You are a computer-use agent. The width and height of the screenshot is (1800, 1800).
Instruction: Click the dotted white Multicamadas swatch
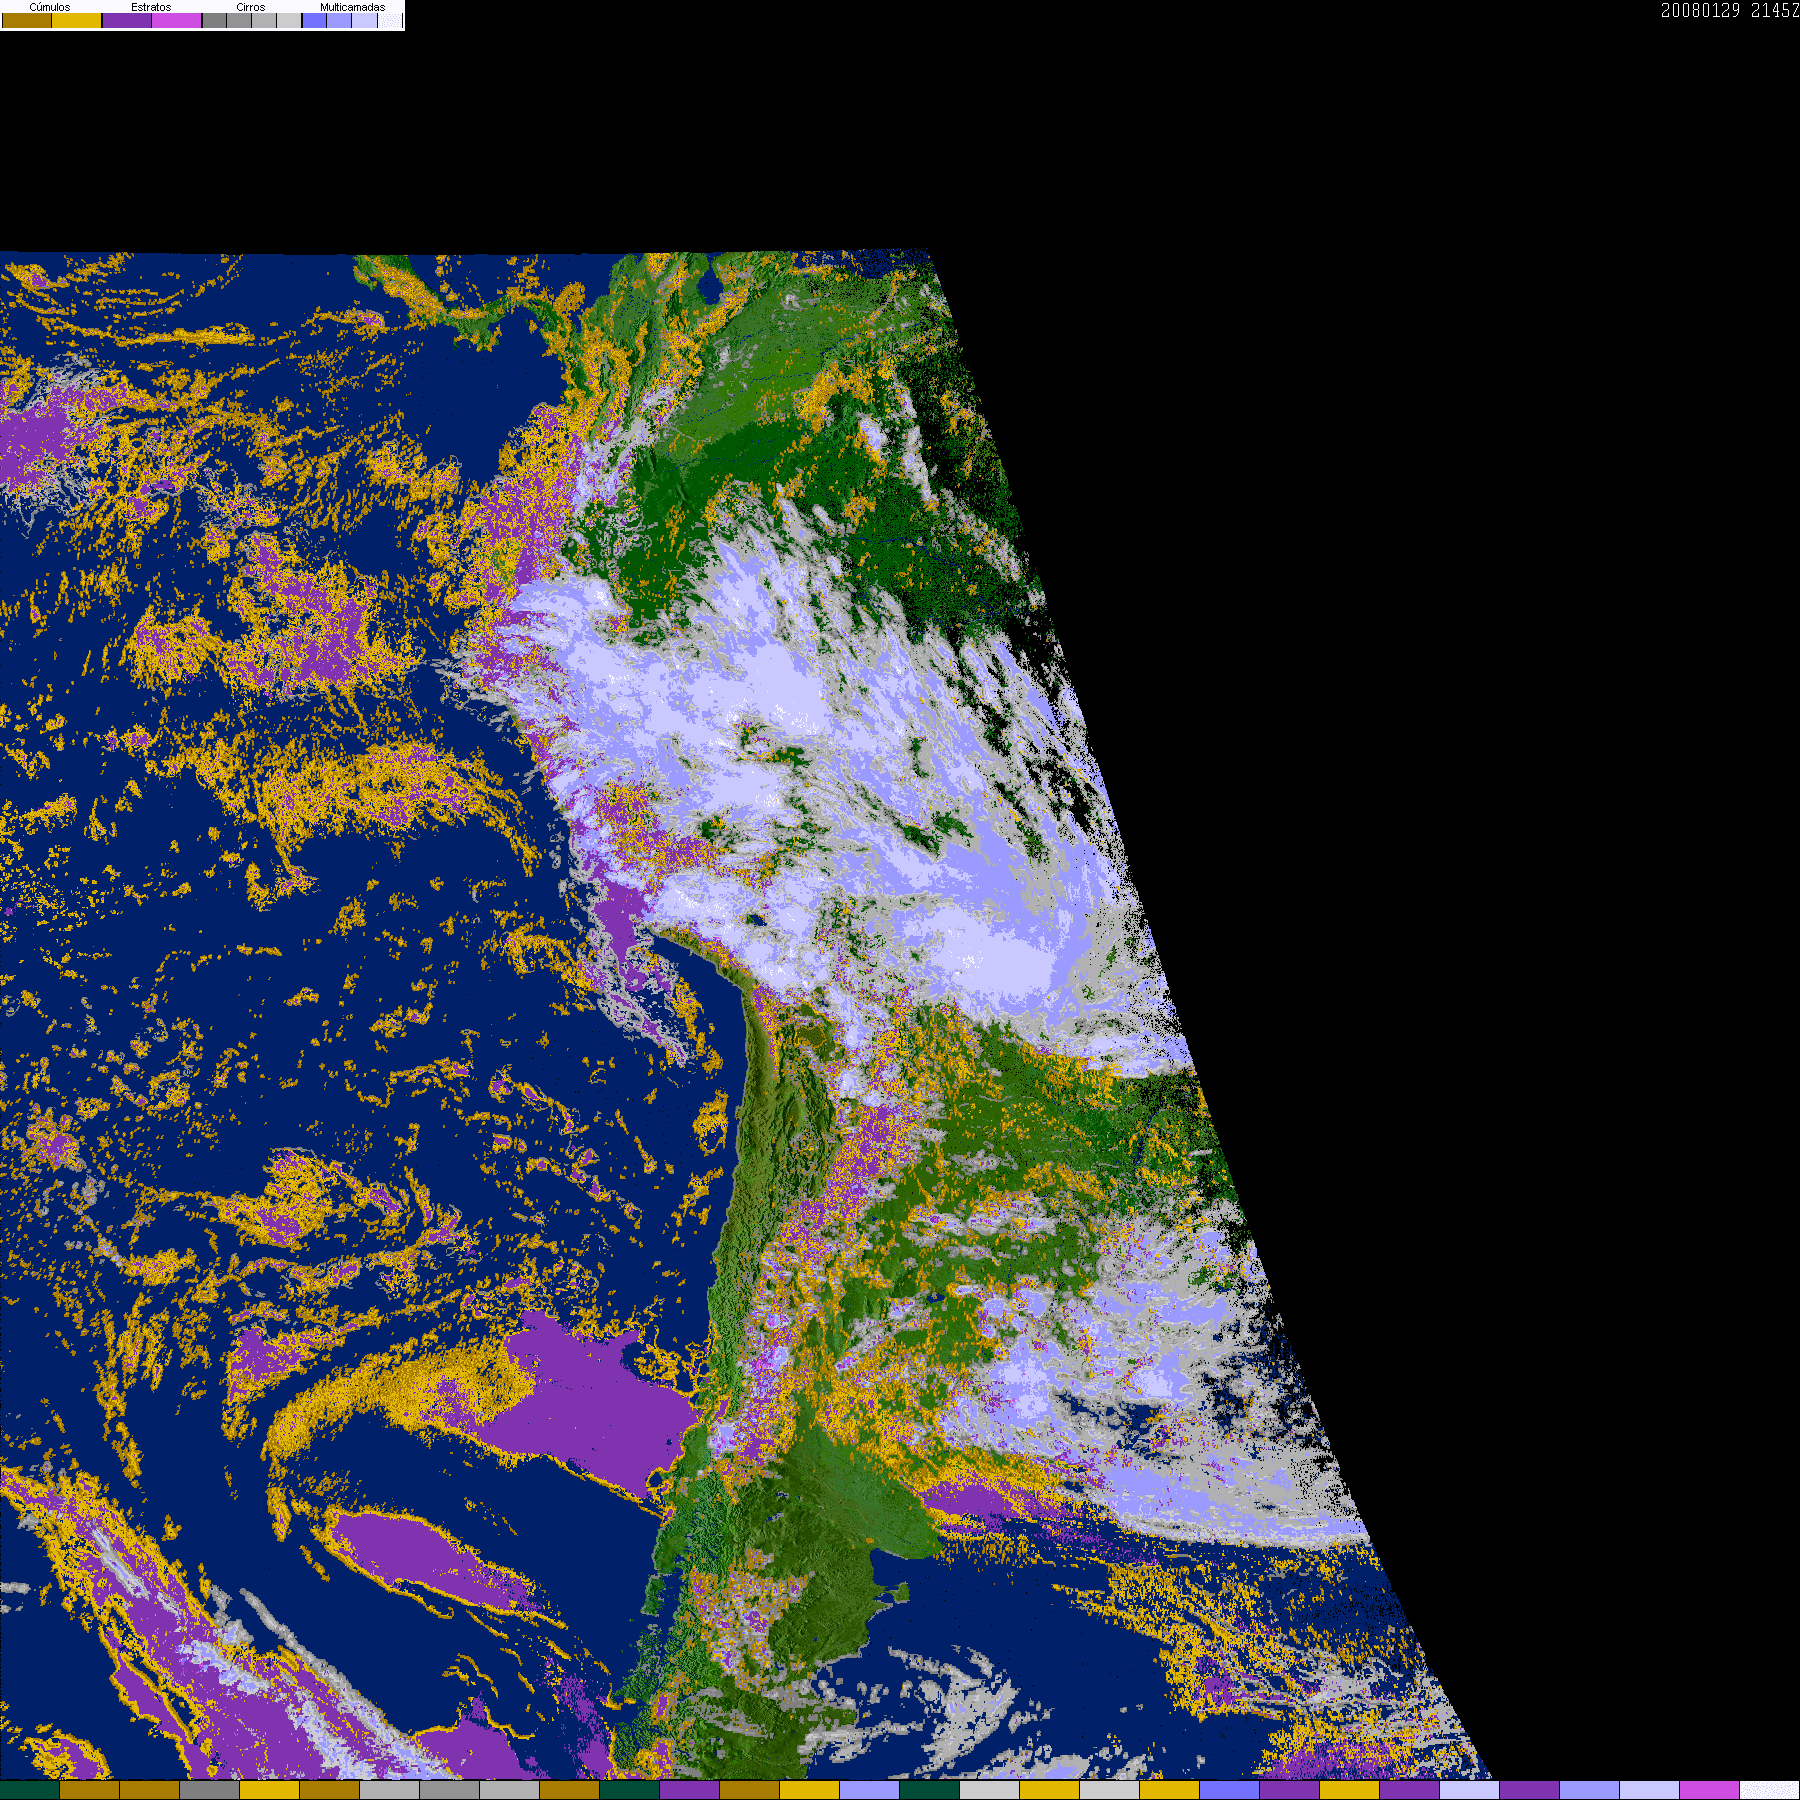point(389,20)
